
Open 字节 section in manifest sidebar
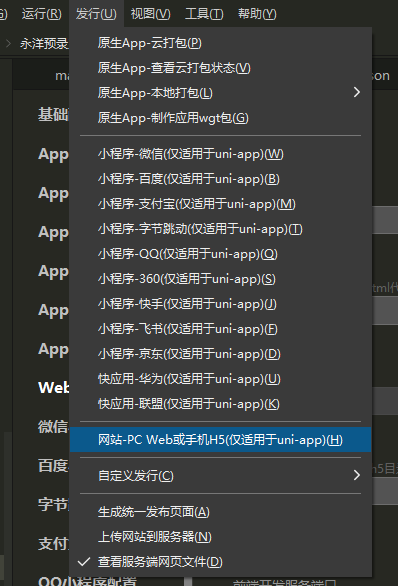click(x=53, y=505)
